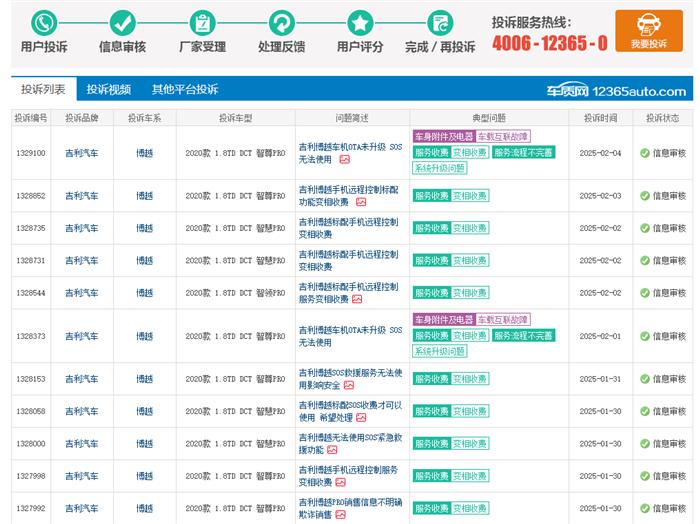This screenshot has height=524, width=700.
Task: Open 博越 series link in row 1328852
Action: pyautogui.click(x=144, y=195)
